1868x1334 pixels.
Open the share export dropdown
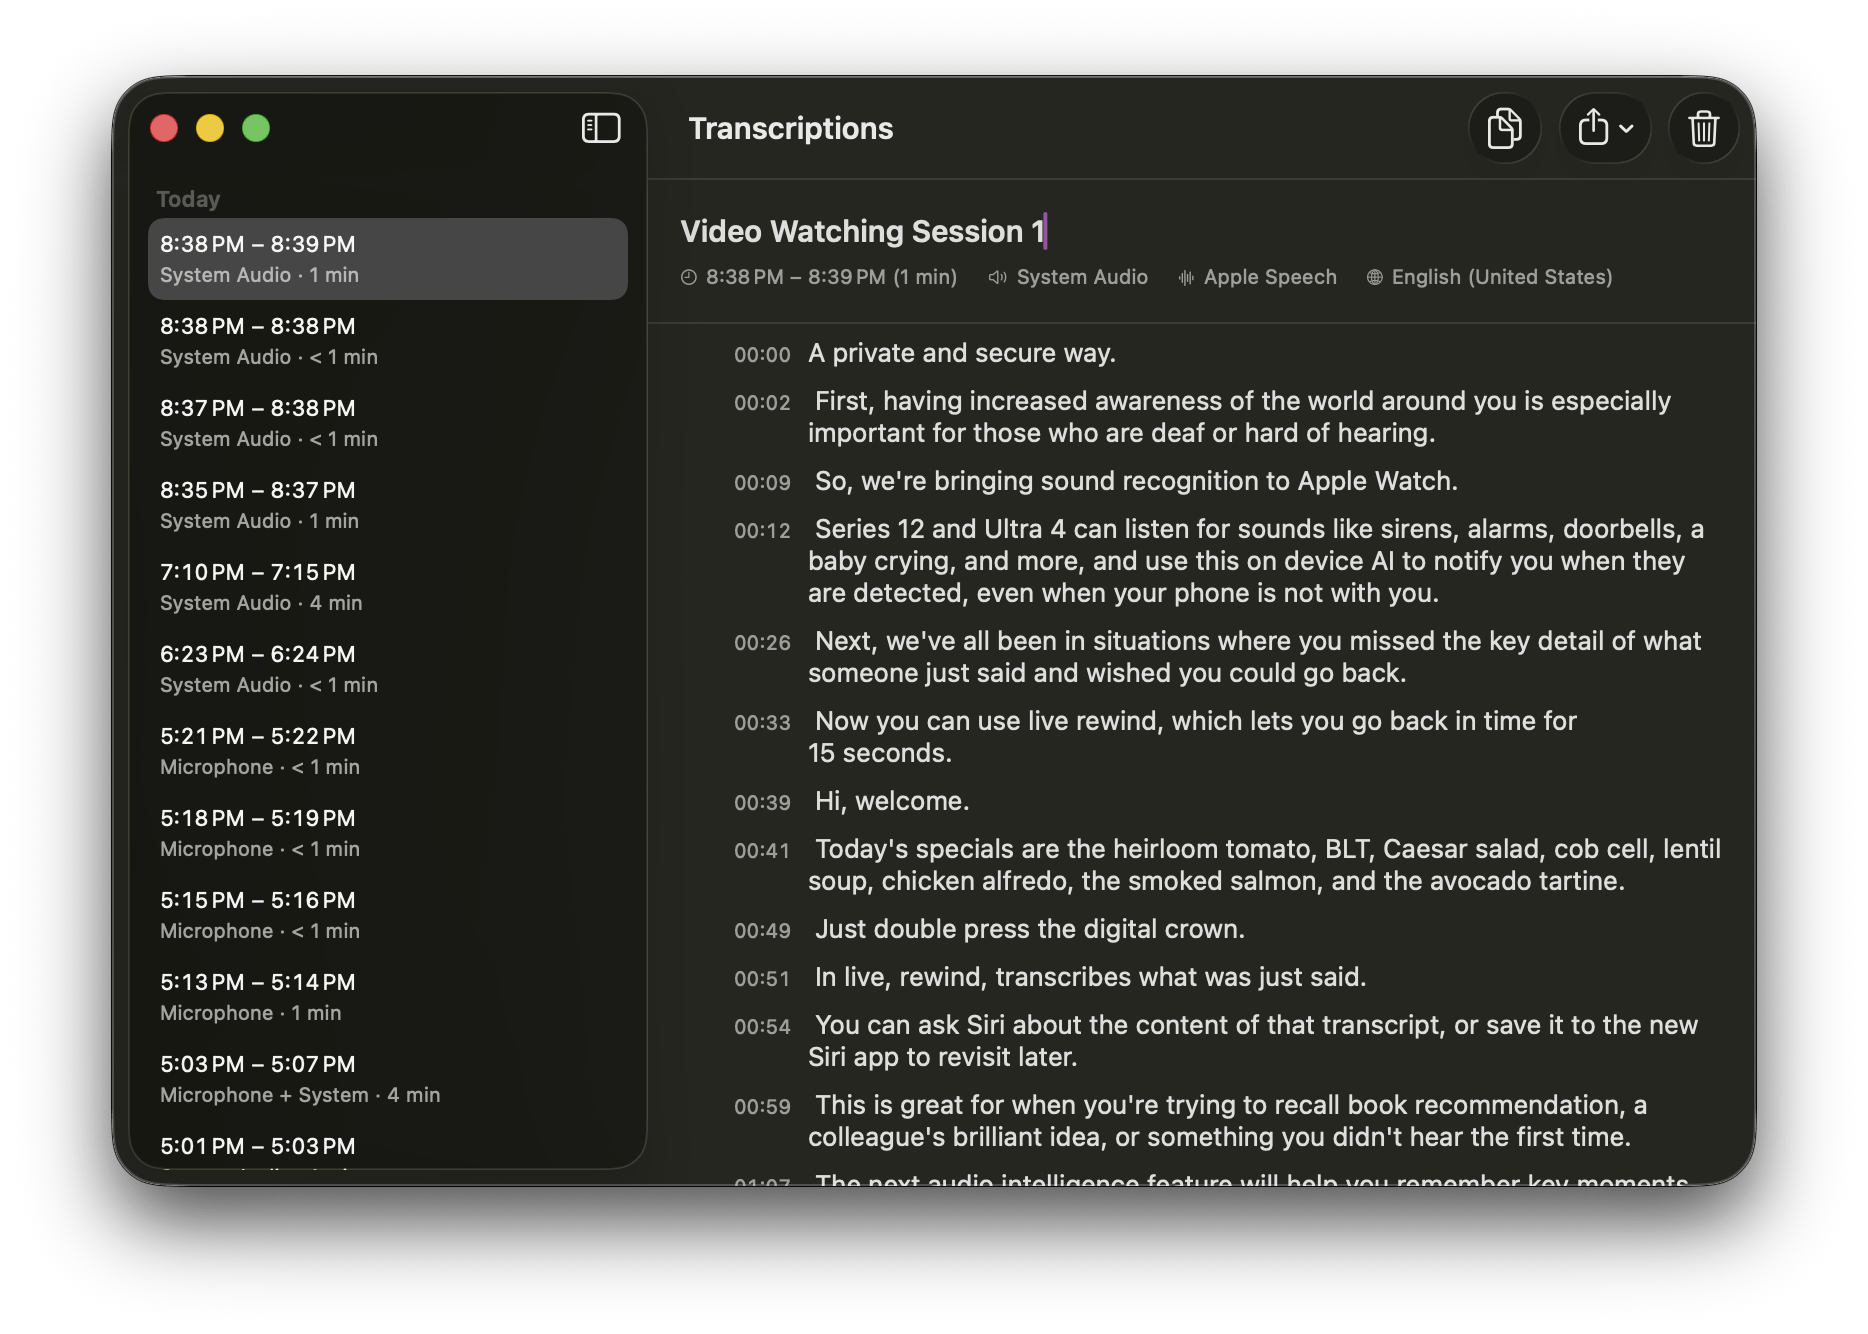(x=1605, y=128)
